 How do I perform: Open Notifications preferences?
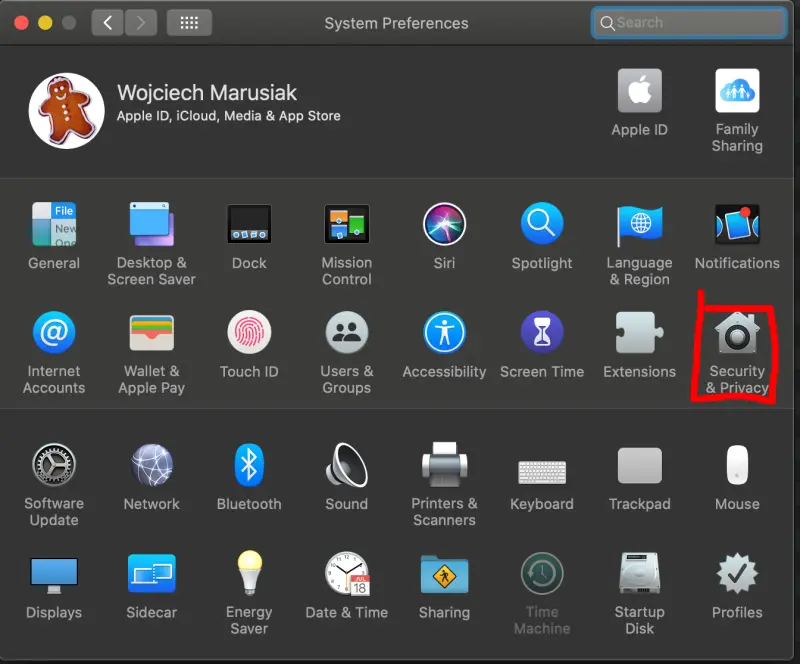[736, 225]
